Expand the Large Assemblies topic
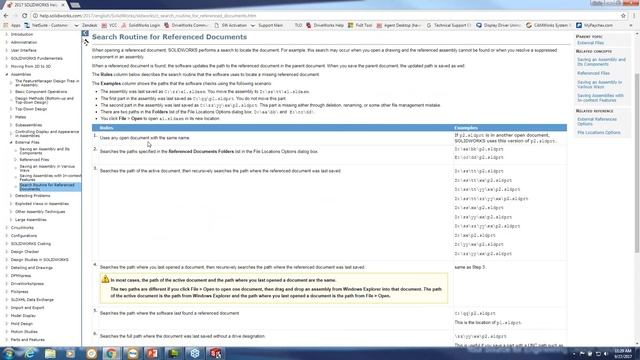Screen dimensions: 640x360 tap(11, 220)
